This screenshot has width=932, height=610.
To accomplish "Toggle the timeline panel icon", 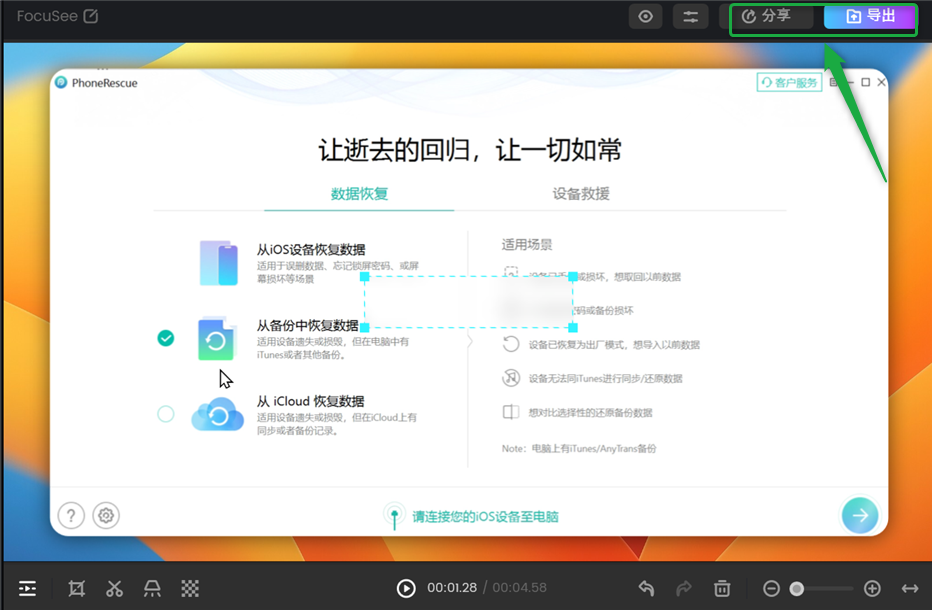I will 27,589.
